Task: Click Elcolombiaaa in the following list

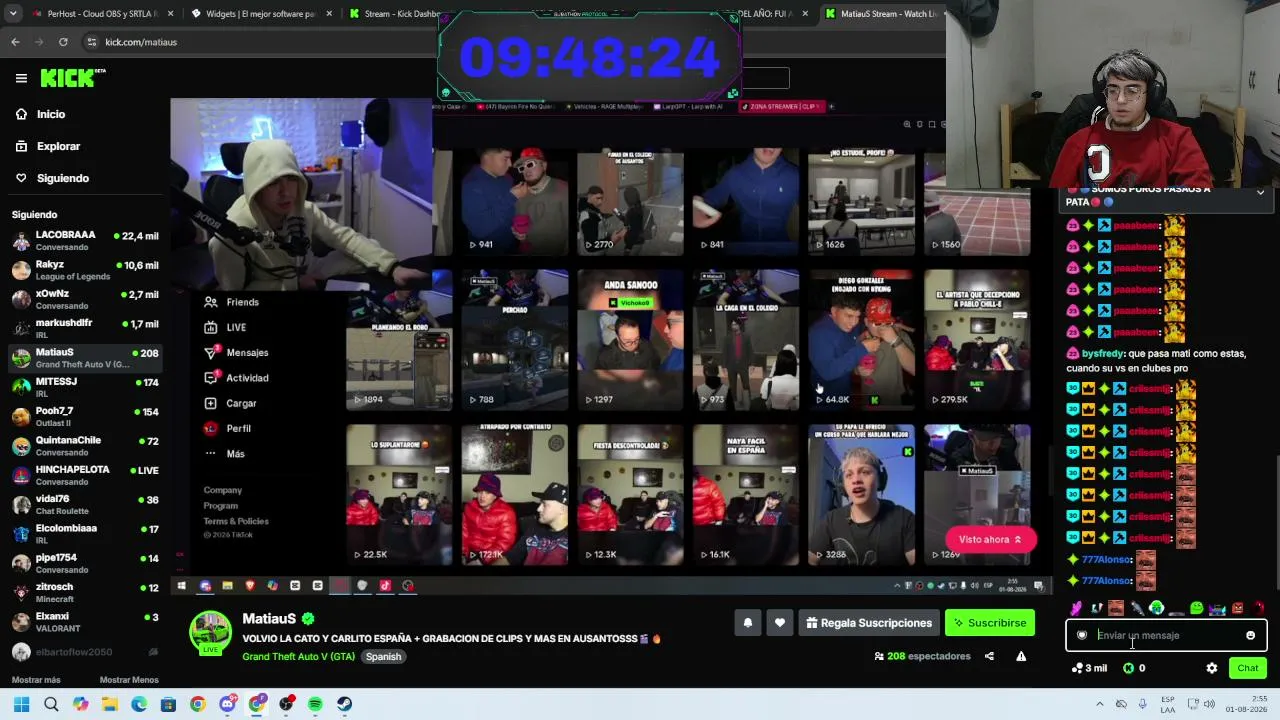Action: coord(85,533)
